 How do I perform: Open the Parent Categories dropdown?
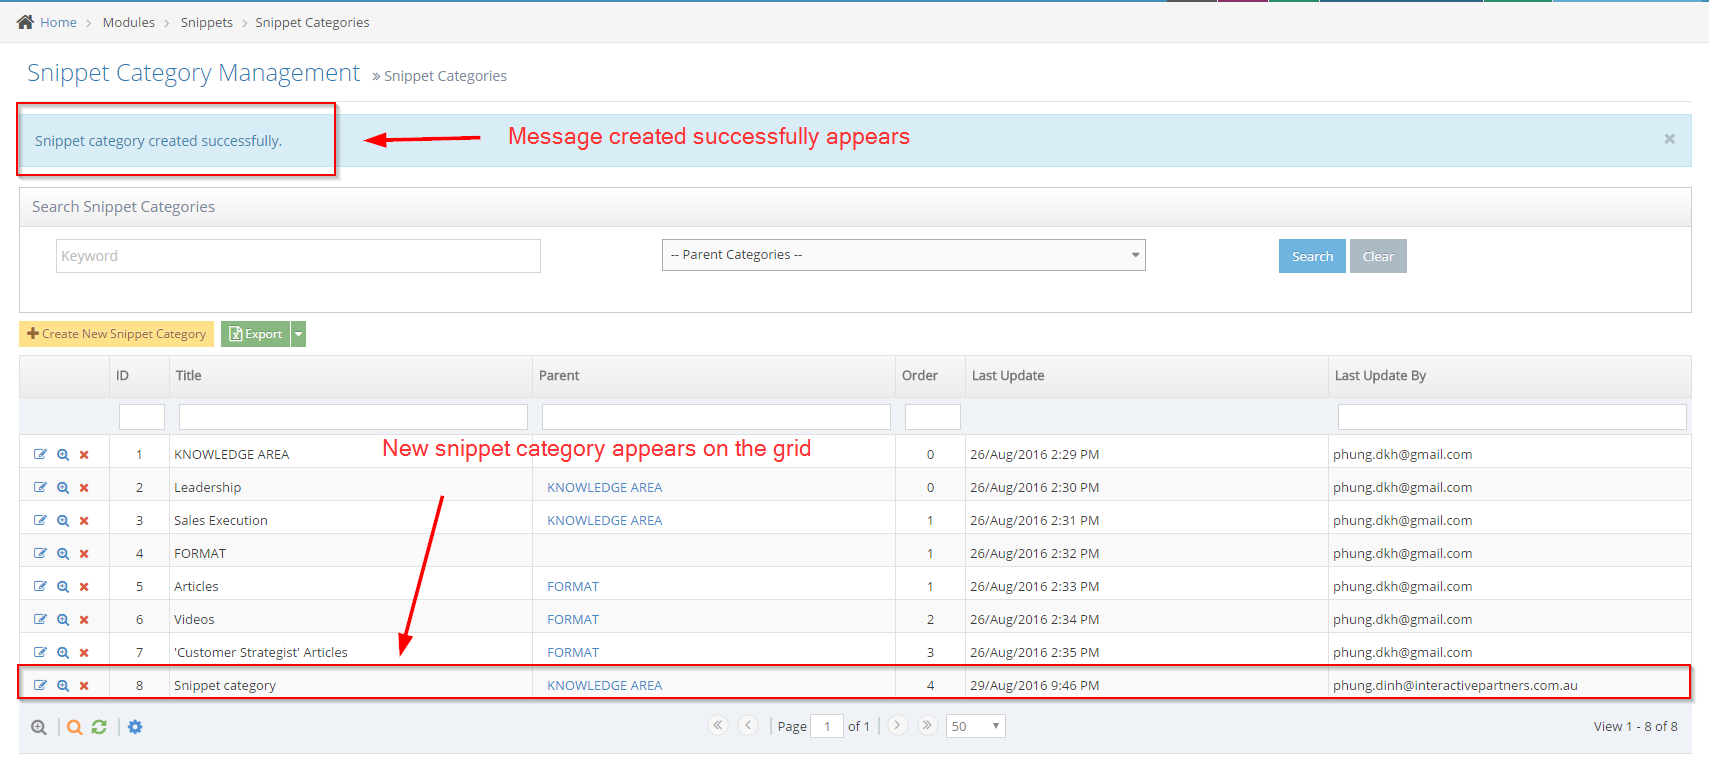pos(903,255)
